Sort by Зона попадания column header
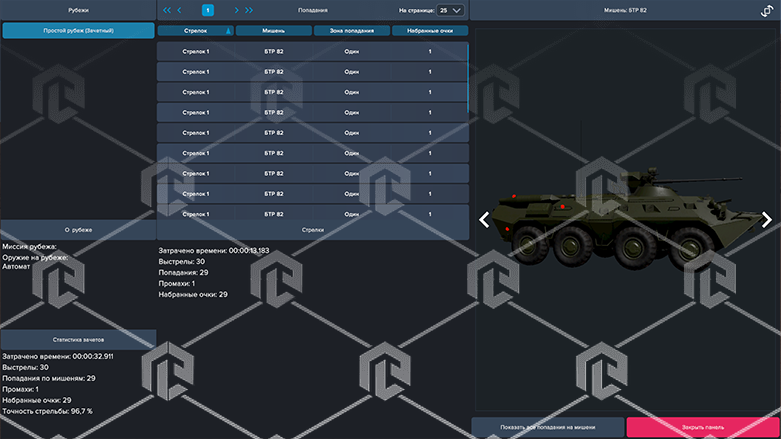Viewport: 781px width, 439px height. 351,31
